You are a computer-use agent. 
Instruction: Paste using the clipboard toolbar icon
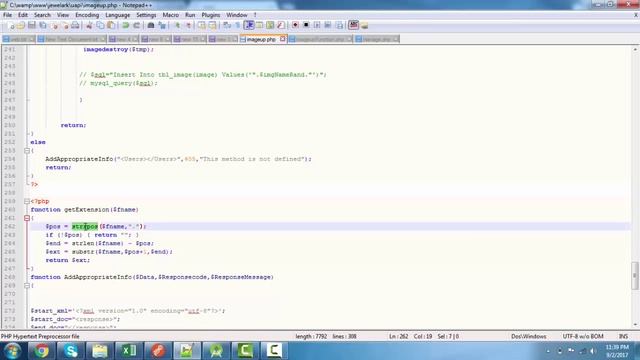pos(111,25)
